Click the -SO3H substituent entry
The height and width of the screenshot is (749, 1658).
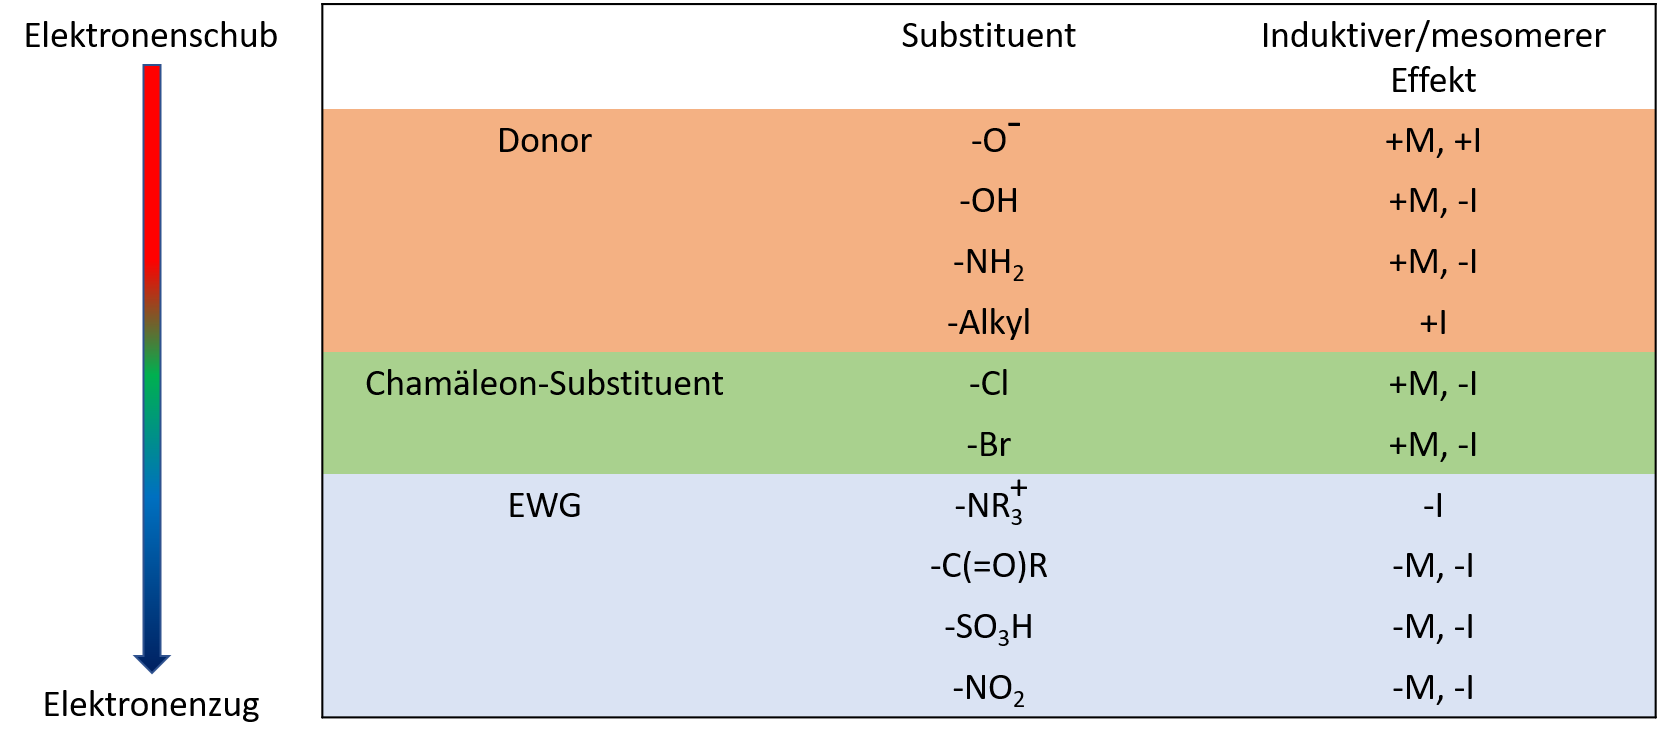click(x=988, y=628)
